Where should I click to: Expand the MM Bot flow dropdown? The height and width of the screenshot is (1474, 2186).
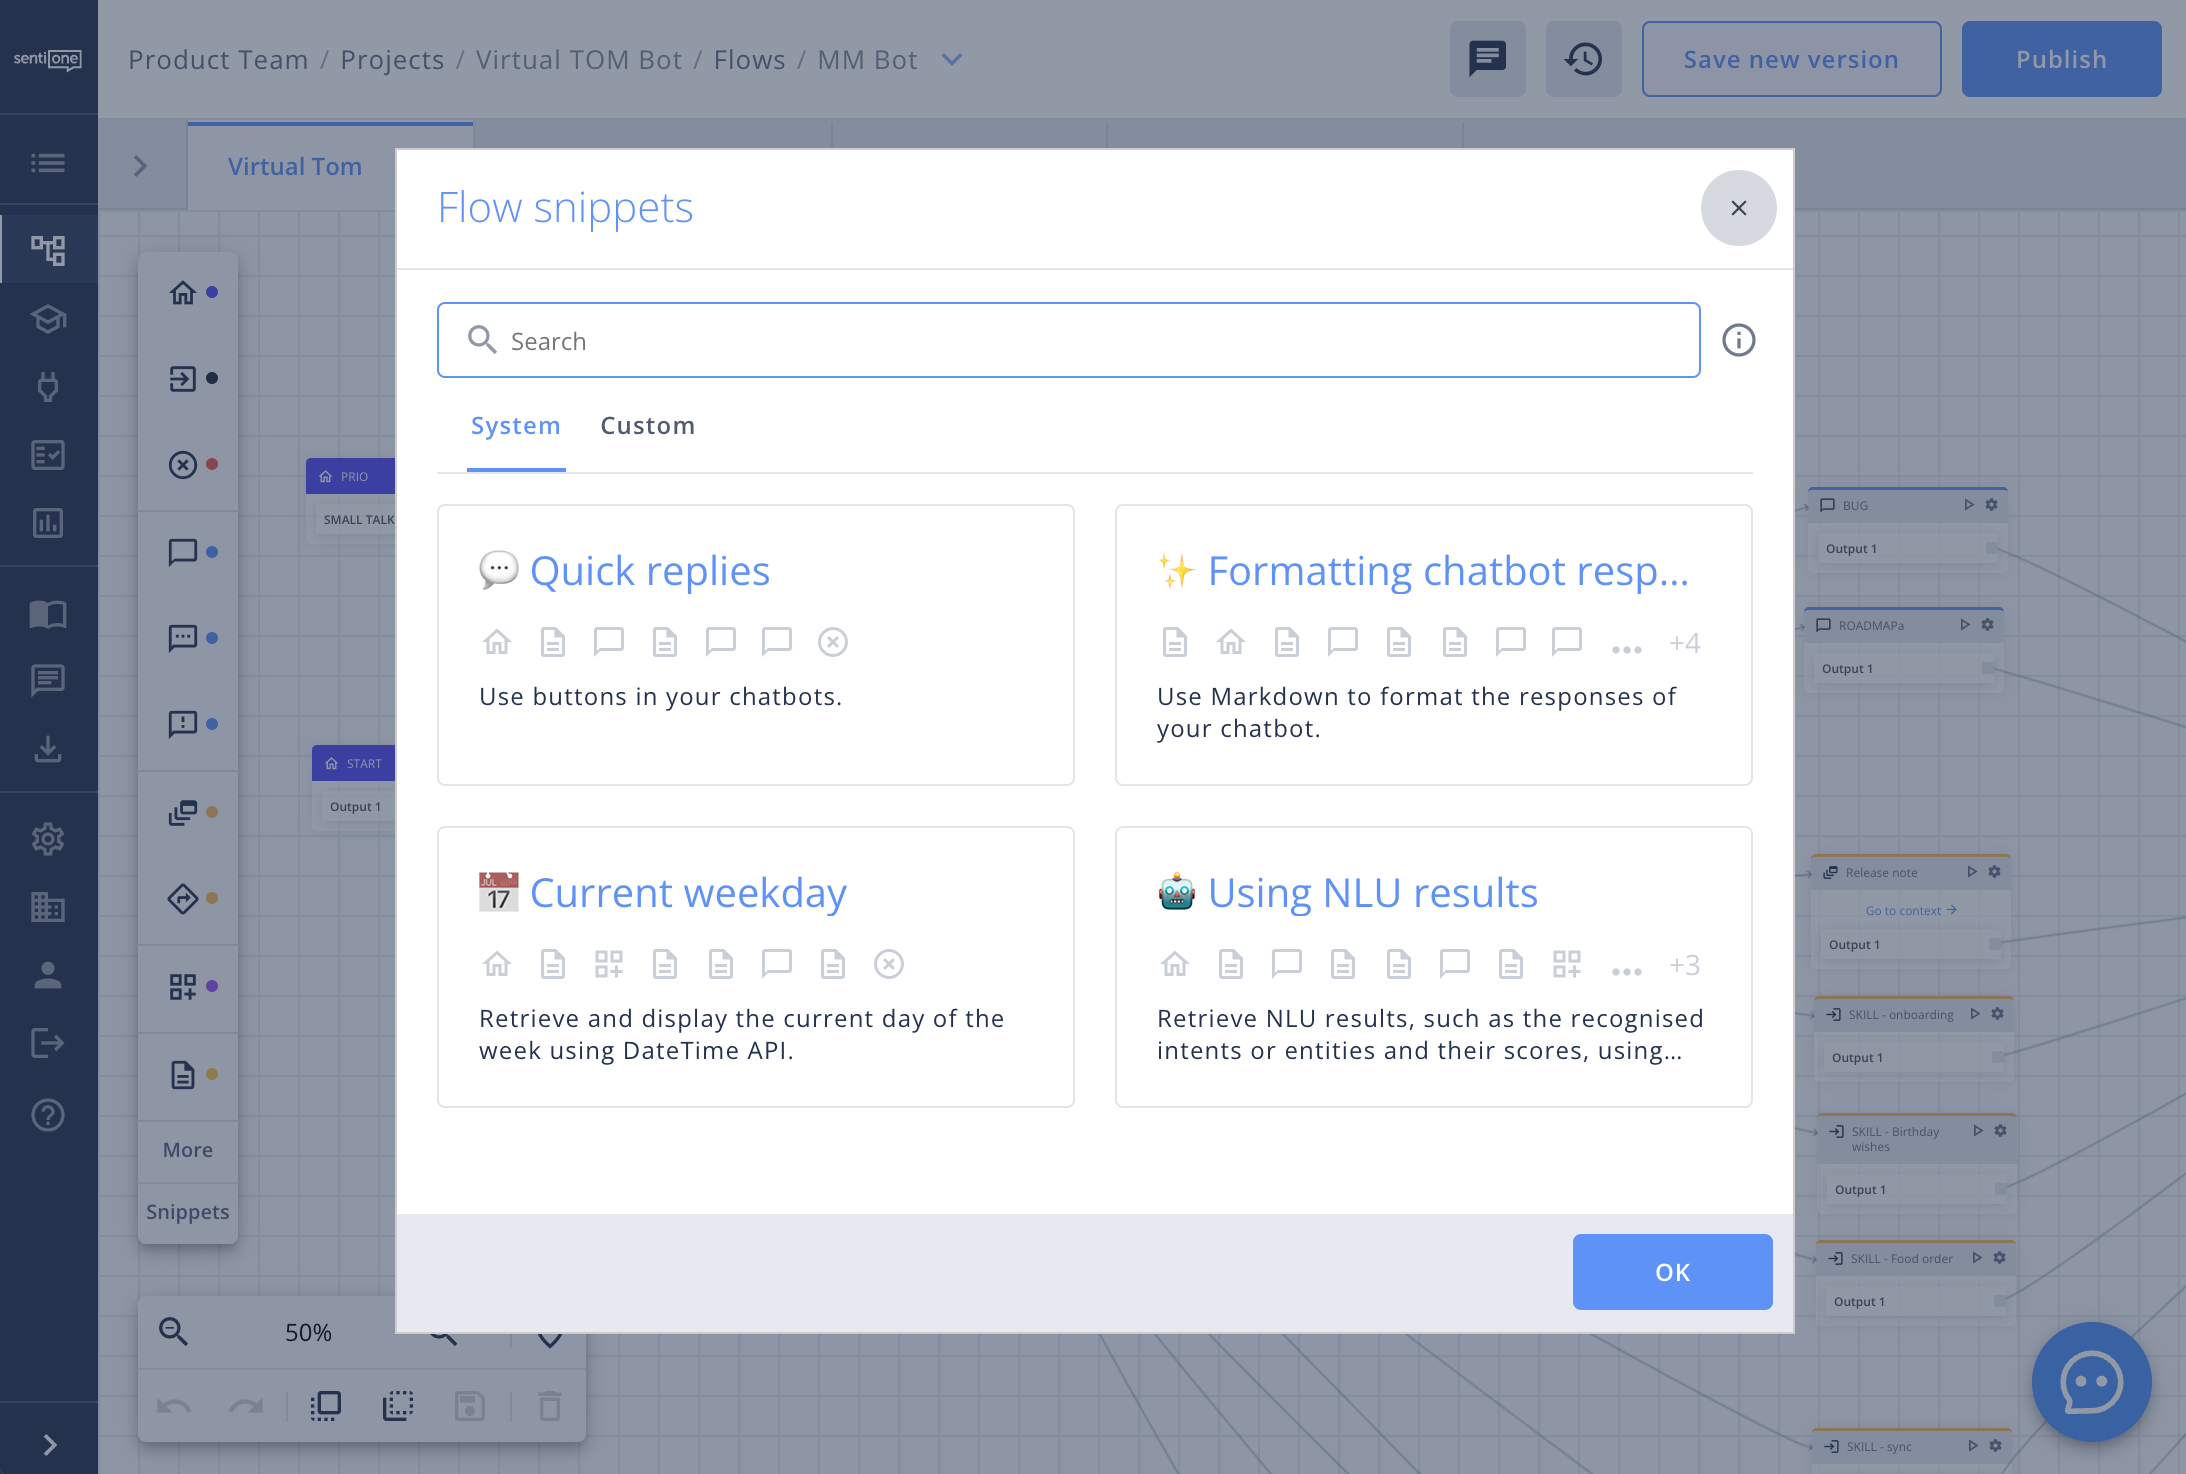click(952, 60)
